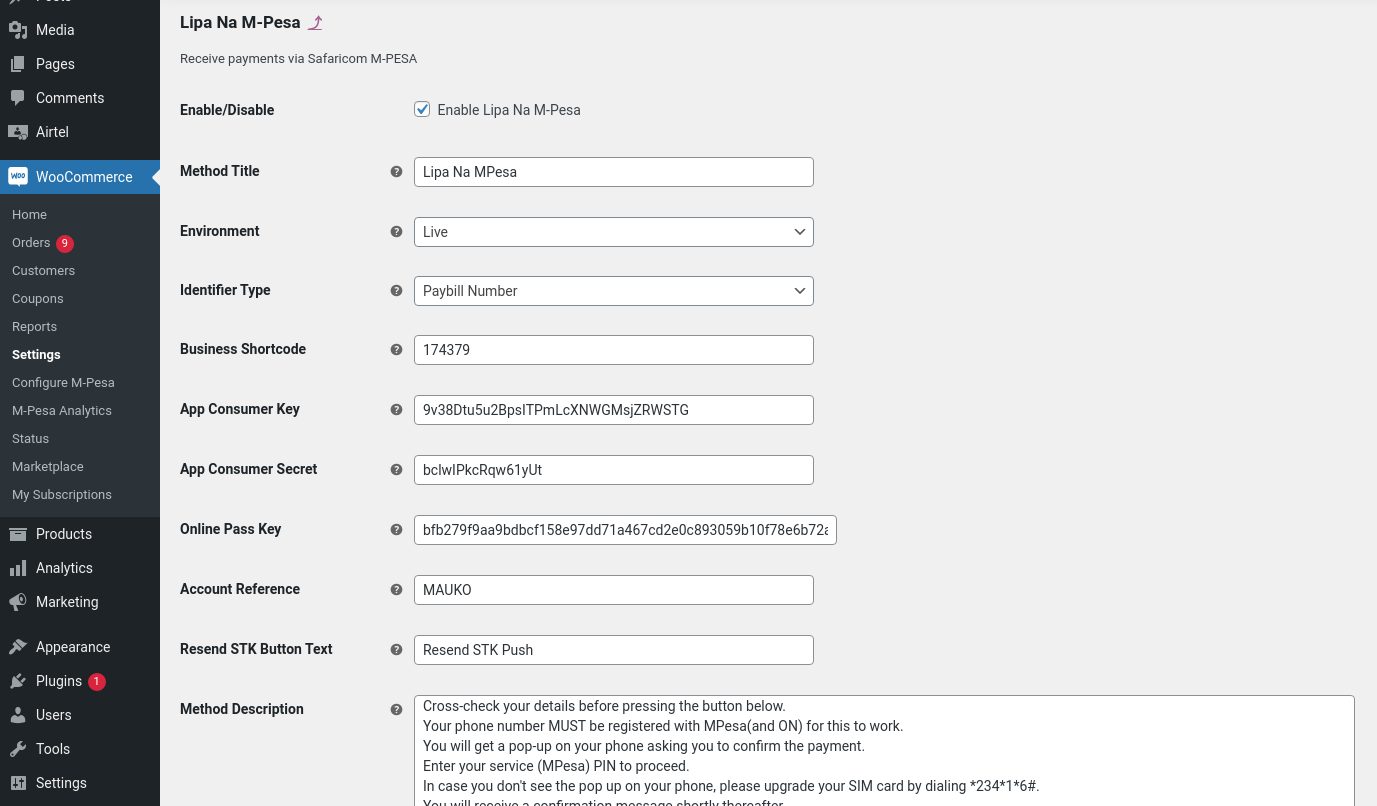Show help tip for App Consumer Secret
This screenshot has width=1377, height=806.
[x=396, y=469]
